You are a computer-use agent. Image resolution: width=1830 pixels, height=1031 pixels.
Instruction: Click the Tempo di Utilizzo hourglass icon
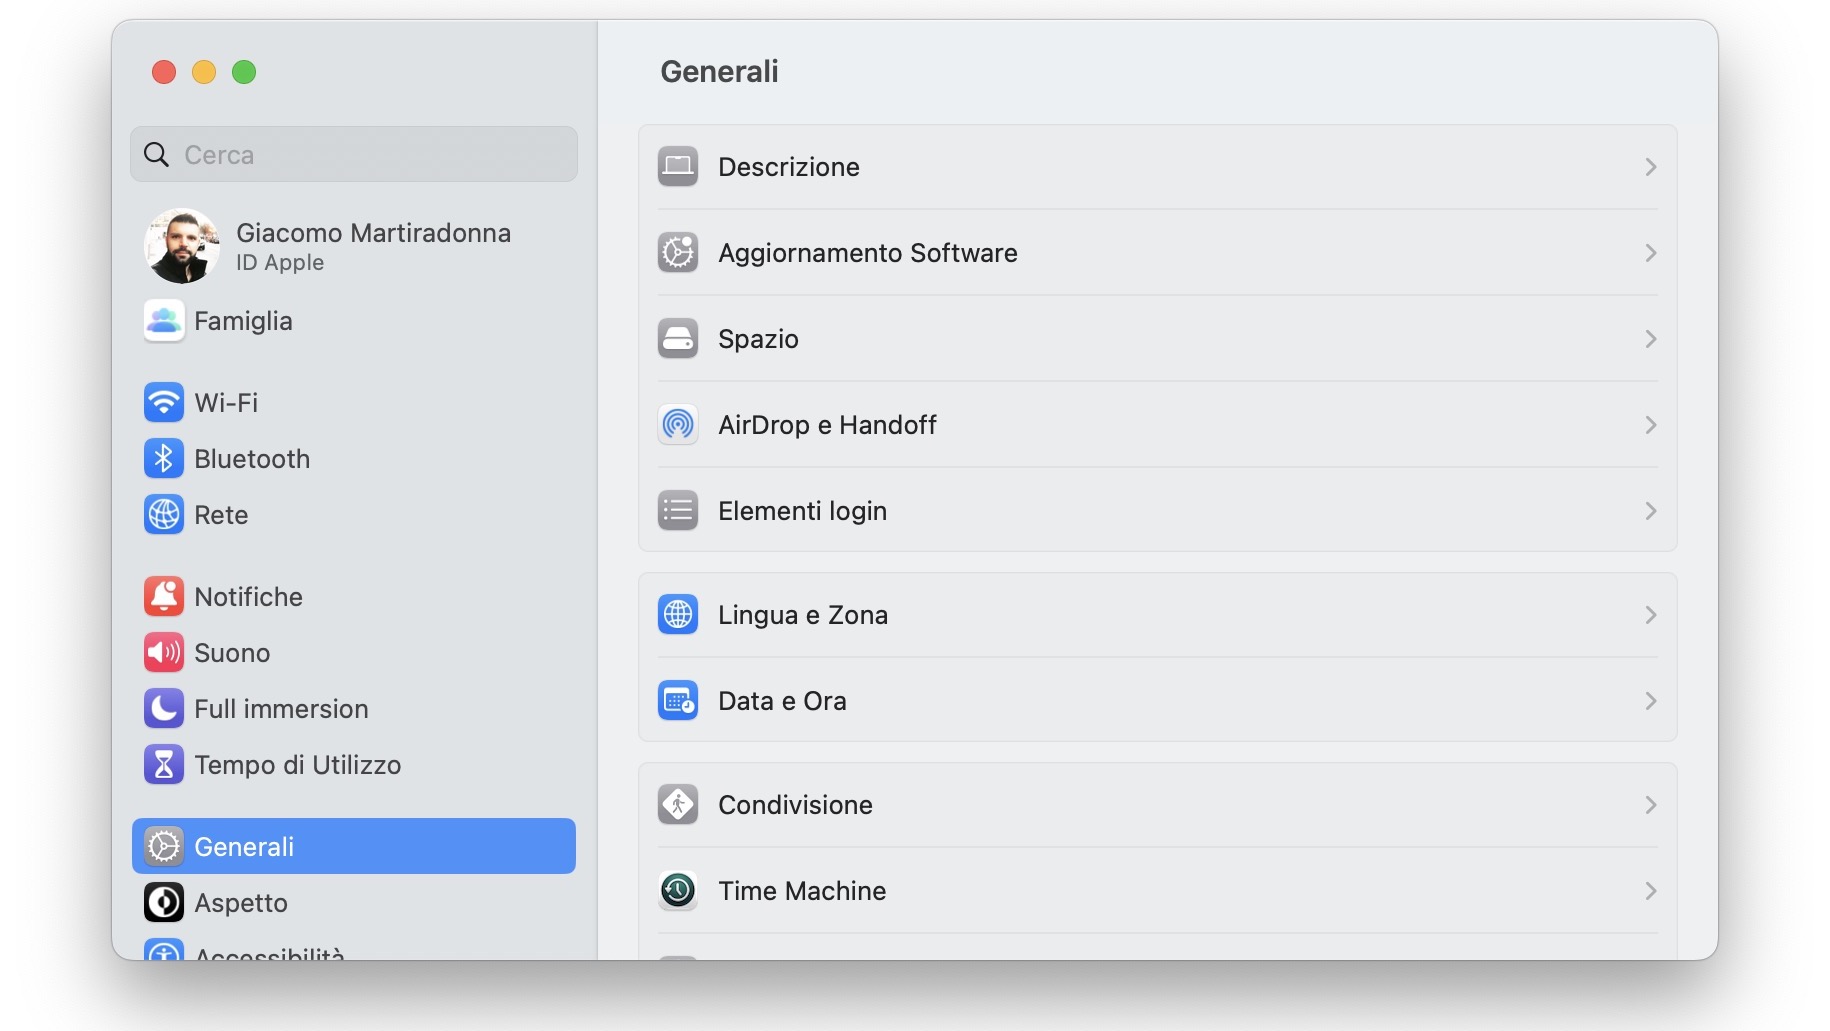(x=164, y=765)
